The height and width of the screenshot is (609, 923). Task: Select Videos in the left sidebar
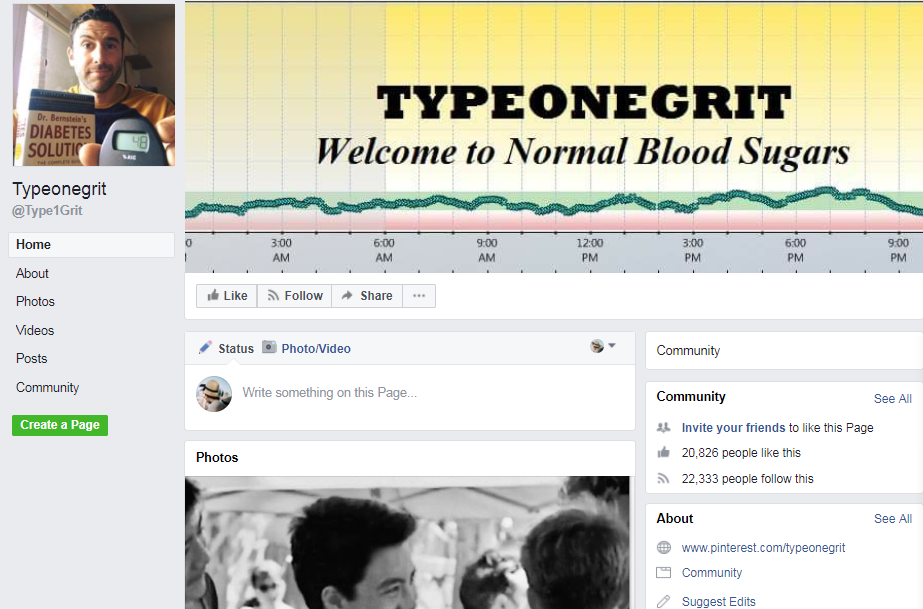tap(35, 331)
